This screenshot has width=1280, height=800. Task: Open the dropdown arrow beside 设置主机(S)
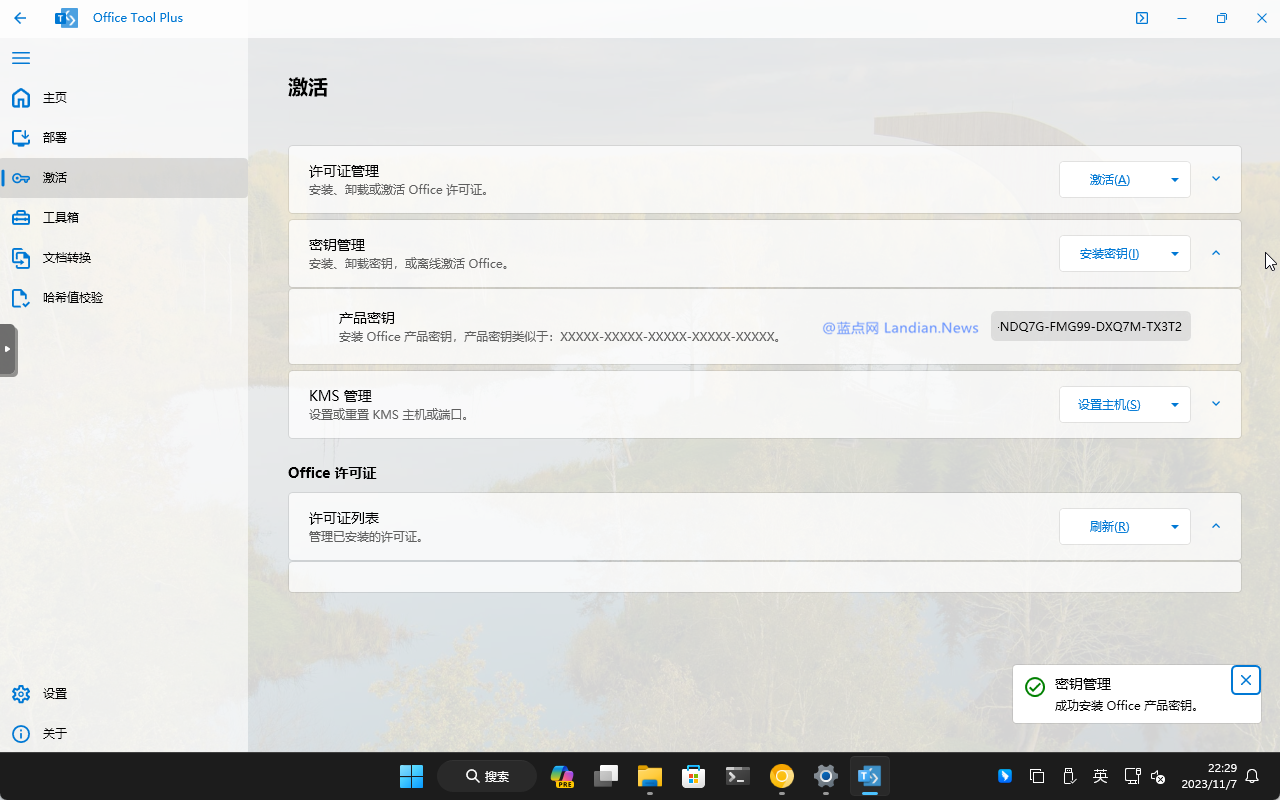(1174, 405)
